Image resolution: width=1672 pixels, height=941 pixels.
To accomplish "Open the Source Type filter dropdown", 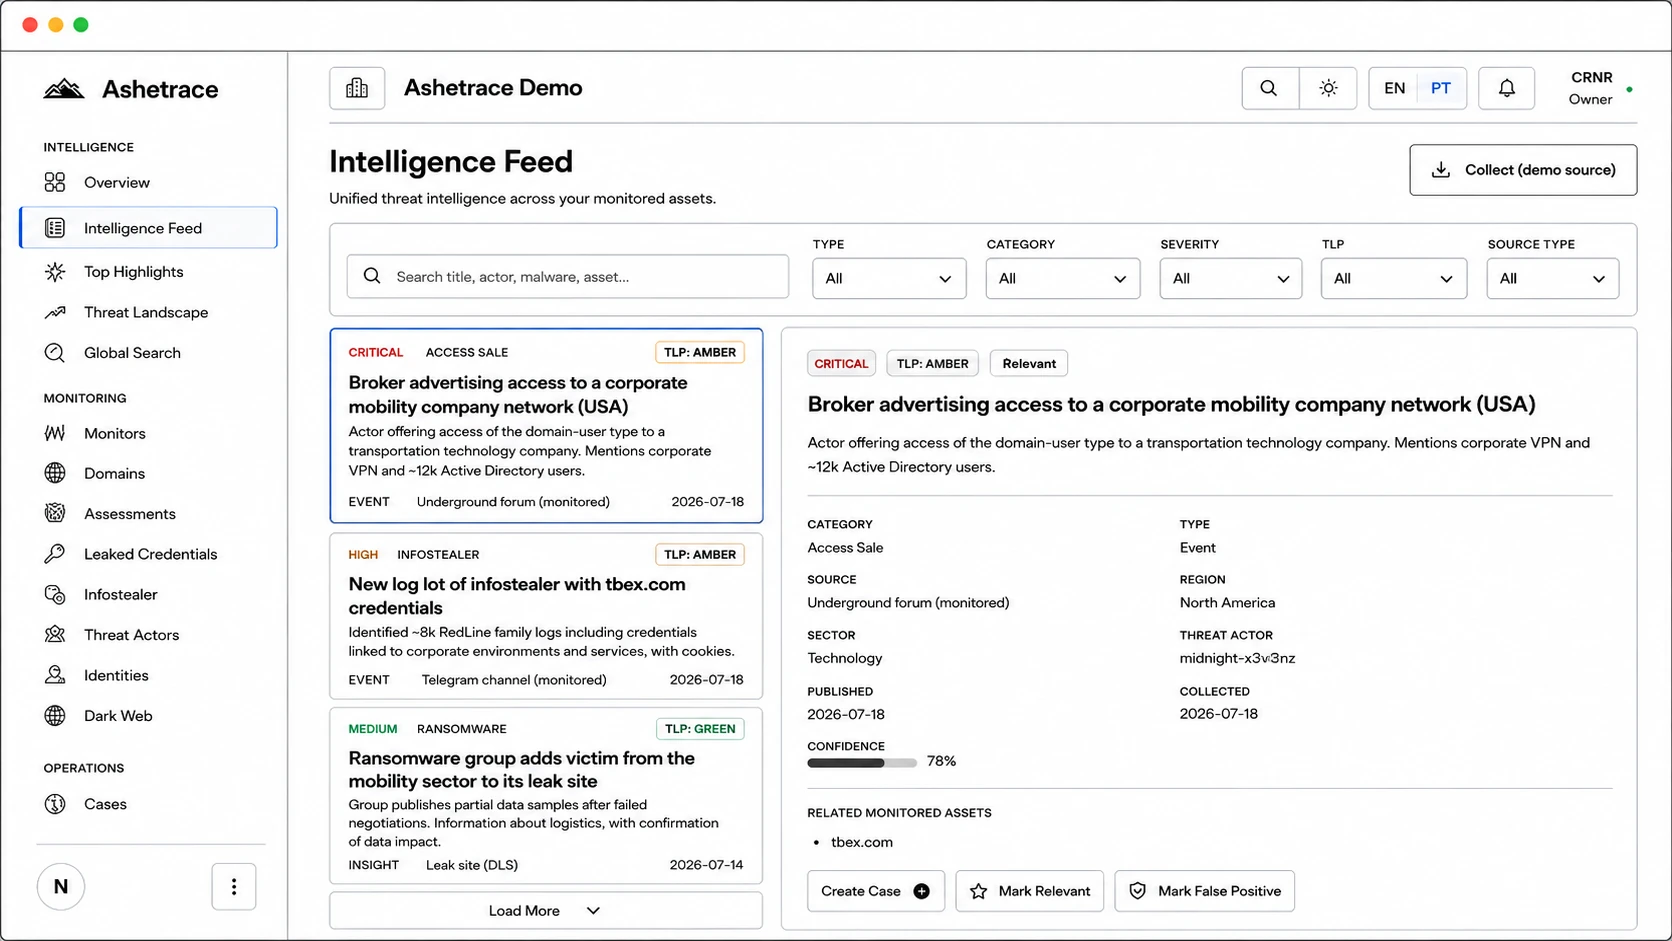I will coord(1553,279).
